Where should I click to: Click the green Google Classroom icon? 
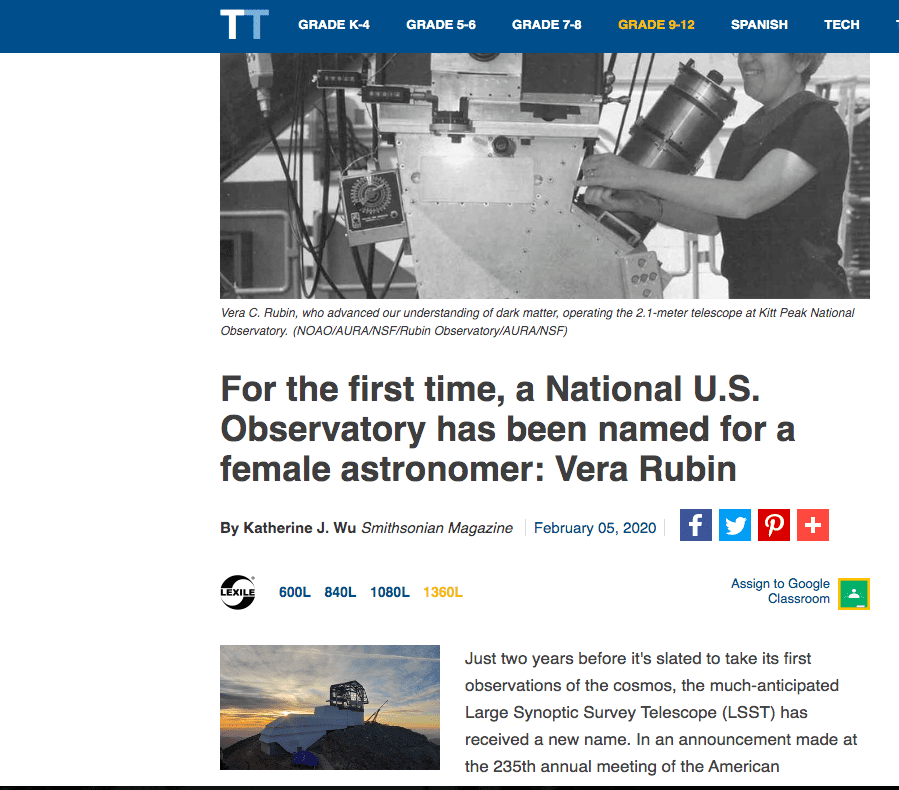pos(854,593)
